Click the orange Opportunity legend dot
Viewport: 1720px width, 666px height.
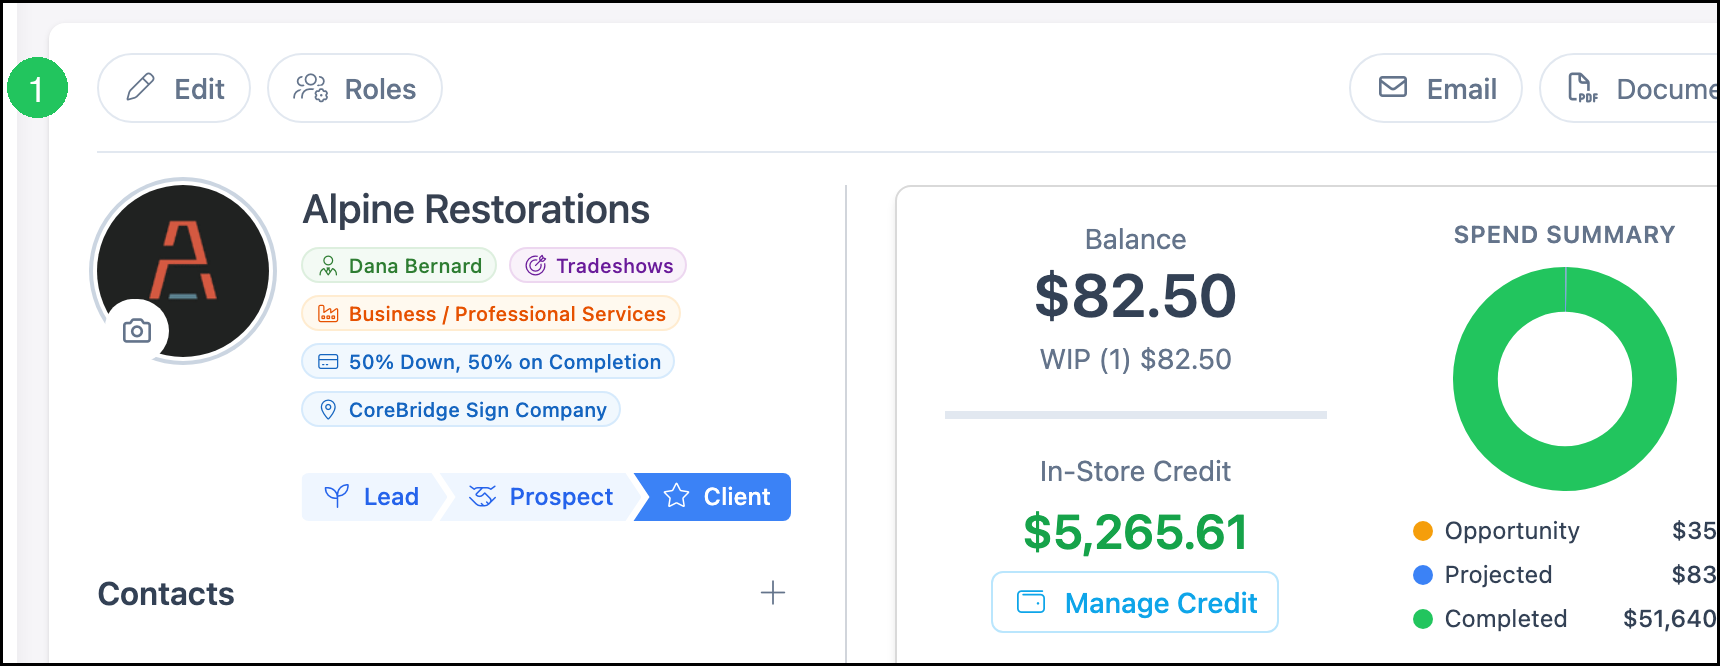(1423, 531)
